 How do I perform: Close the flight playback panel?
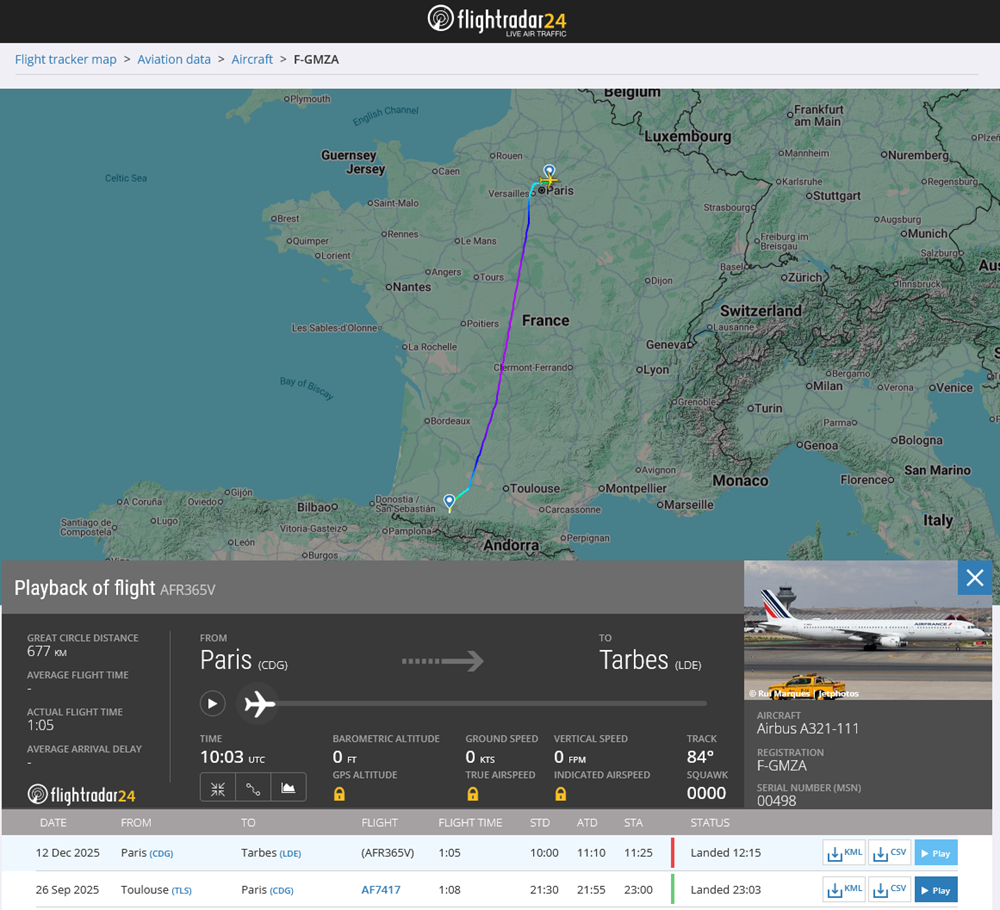point(975,577)
